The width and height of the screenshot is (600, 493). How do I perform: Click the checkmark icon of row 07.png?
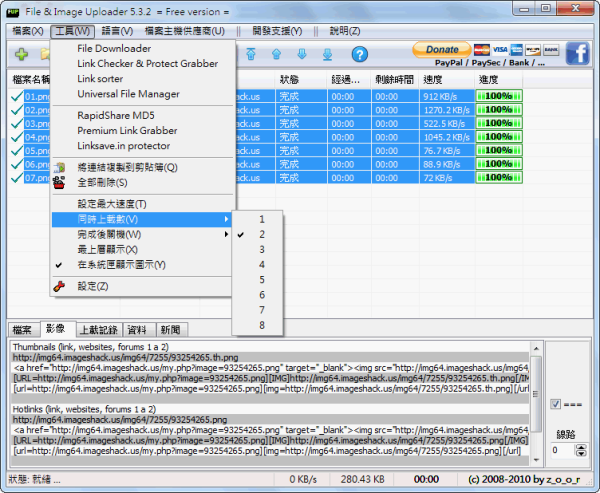[16, 178]
